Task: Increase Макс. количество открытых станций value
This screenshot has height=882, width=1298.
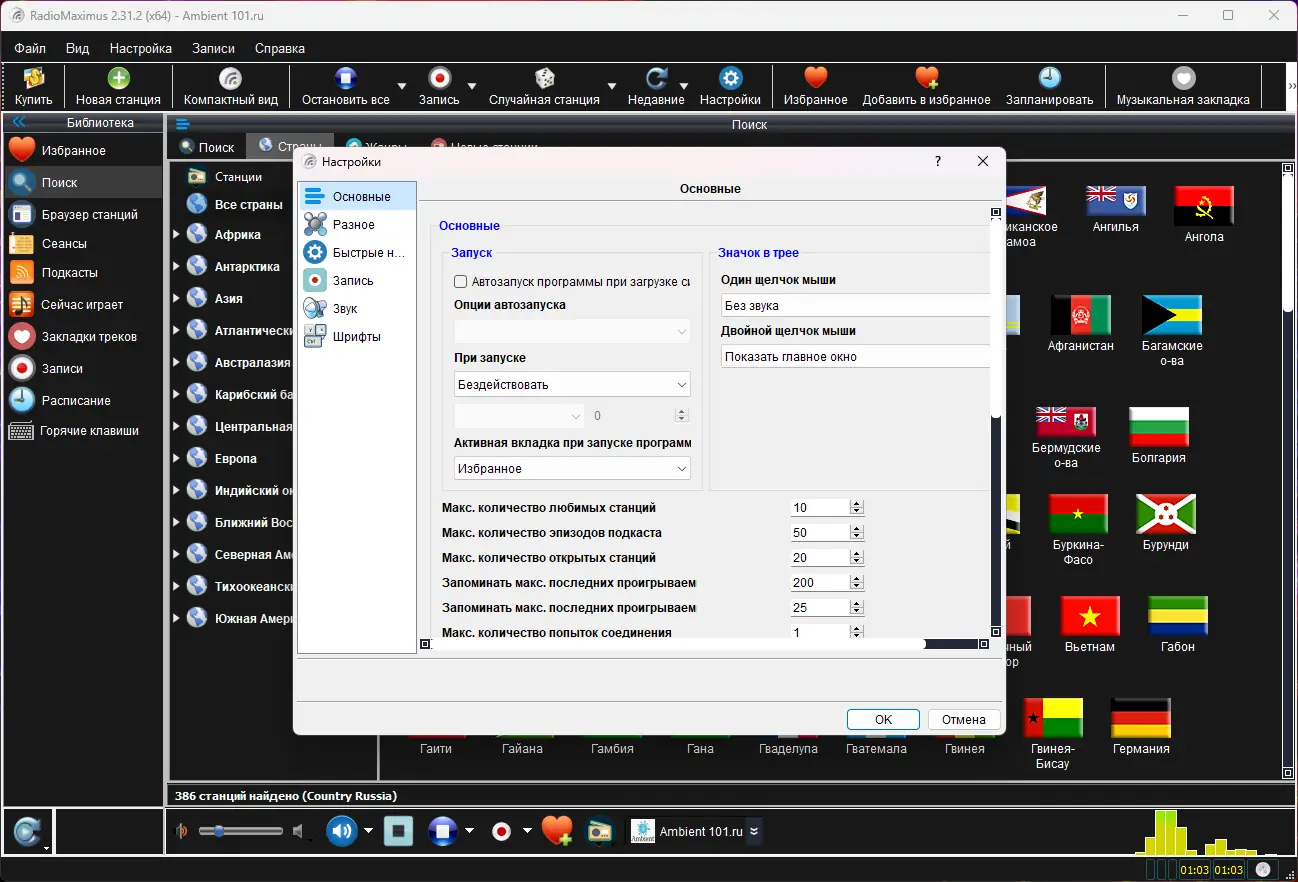Action: [856, 554]
